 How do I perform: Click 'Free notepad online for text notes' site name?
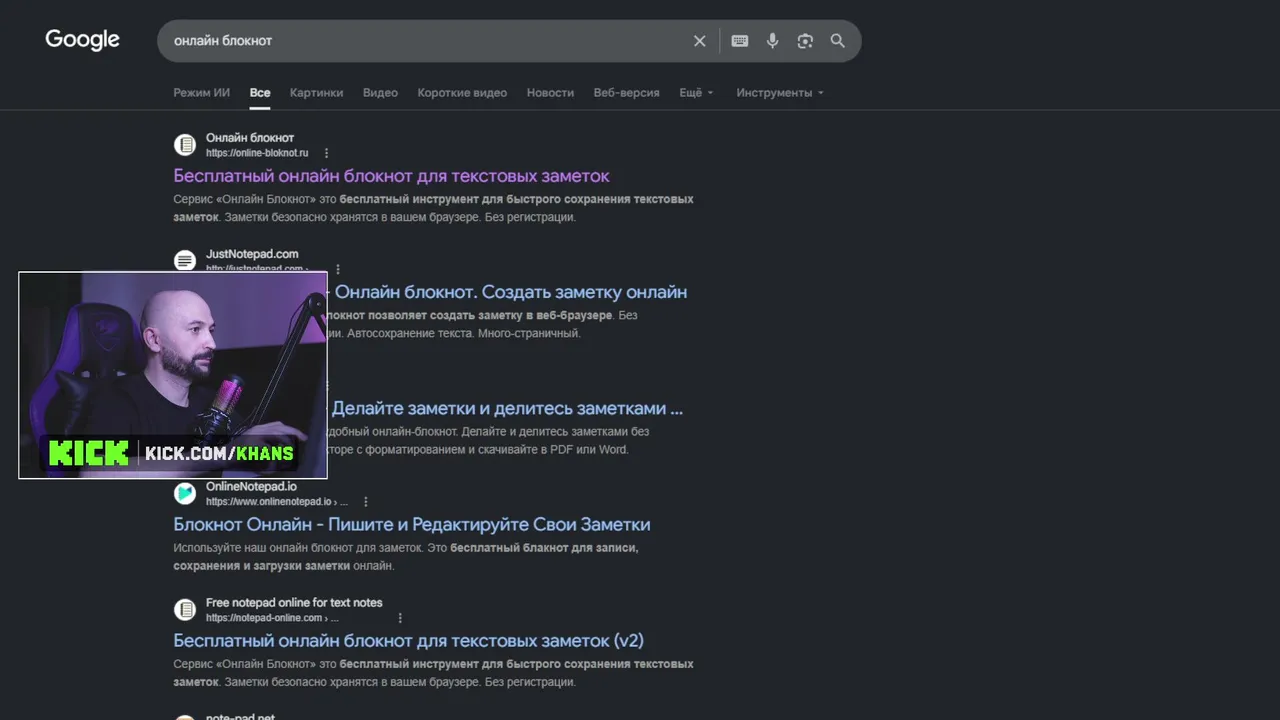[294, 603]
